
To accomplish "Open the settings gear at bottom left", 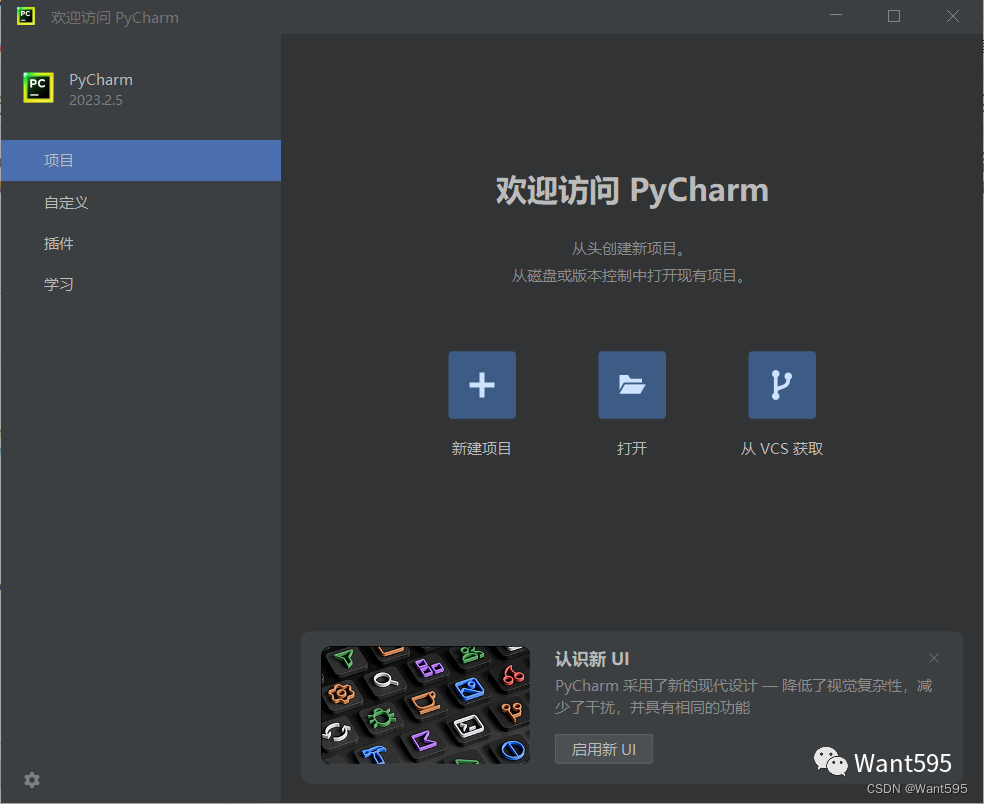I will 32,780.
